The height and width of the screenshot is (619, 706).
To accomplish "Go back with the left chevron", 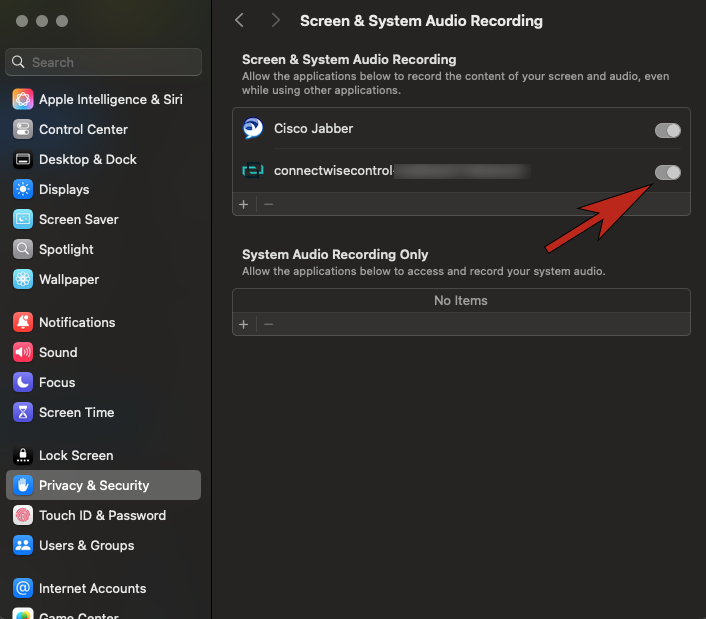I will point(239,20).
